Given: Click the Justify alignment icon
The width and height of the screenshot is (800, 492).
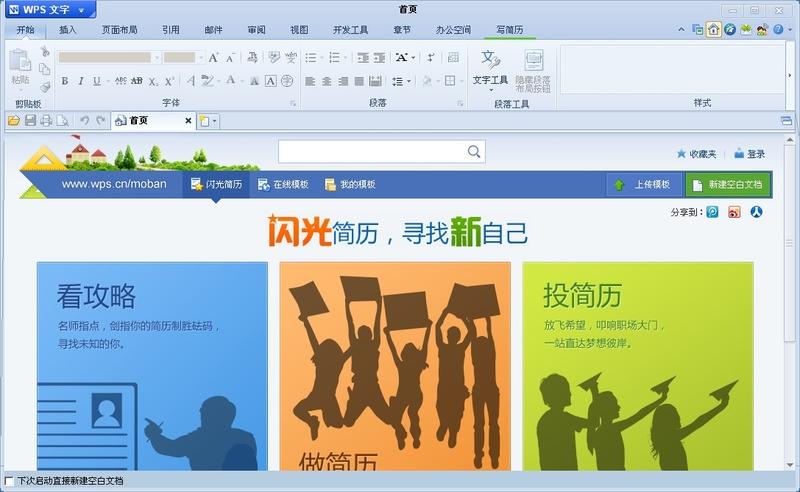Looking at the screenshot, I should click(x=359, y=81).
